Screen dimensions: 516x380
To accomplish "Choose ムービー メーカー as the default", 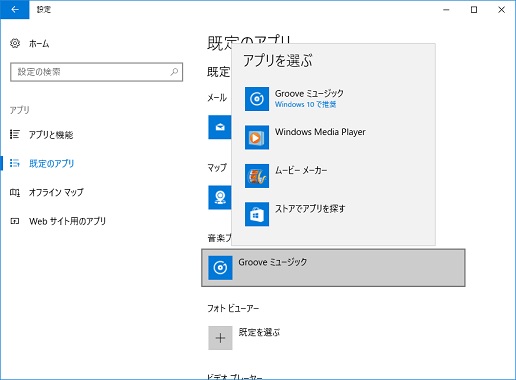I will click(x=333, y=176).
